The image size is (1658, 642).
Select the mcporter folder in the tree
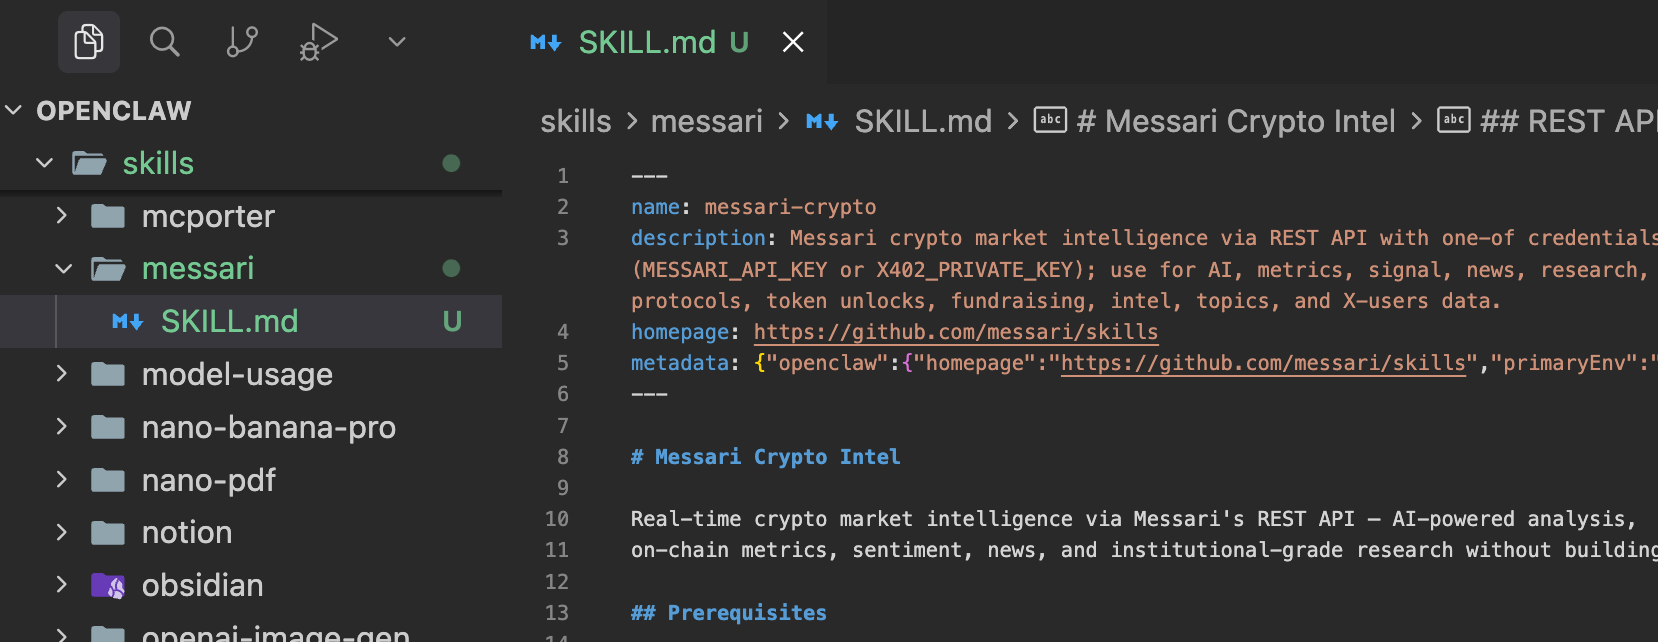pyautogui.click(x=207, y=215)
